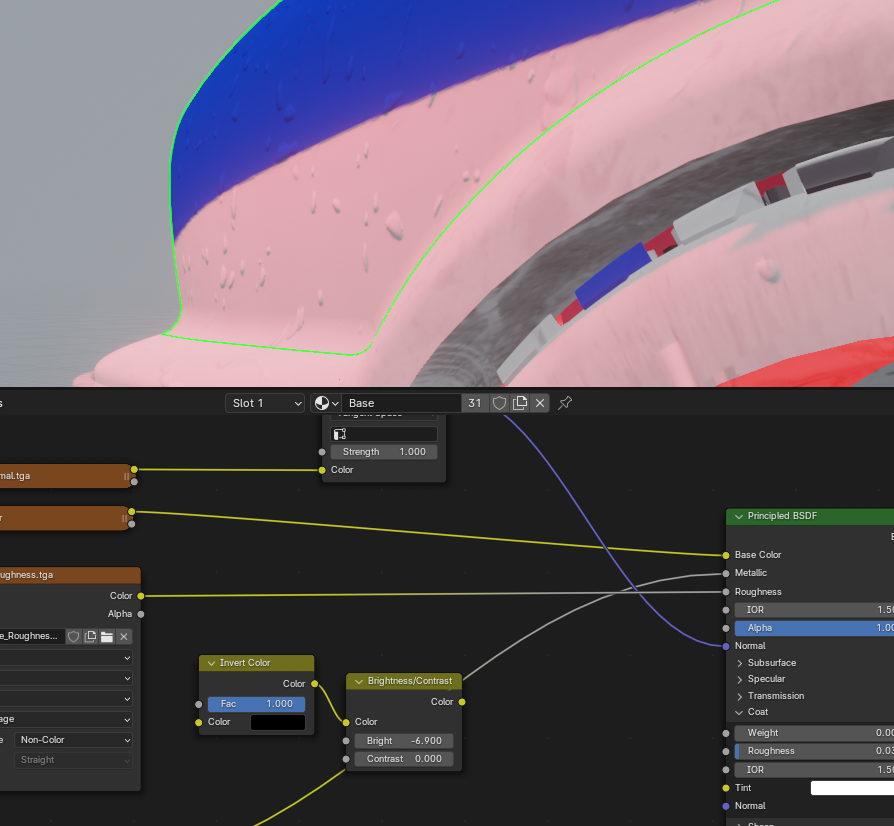
Task: Click the Coat IOR field
Action: 814,770
